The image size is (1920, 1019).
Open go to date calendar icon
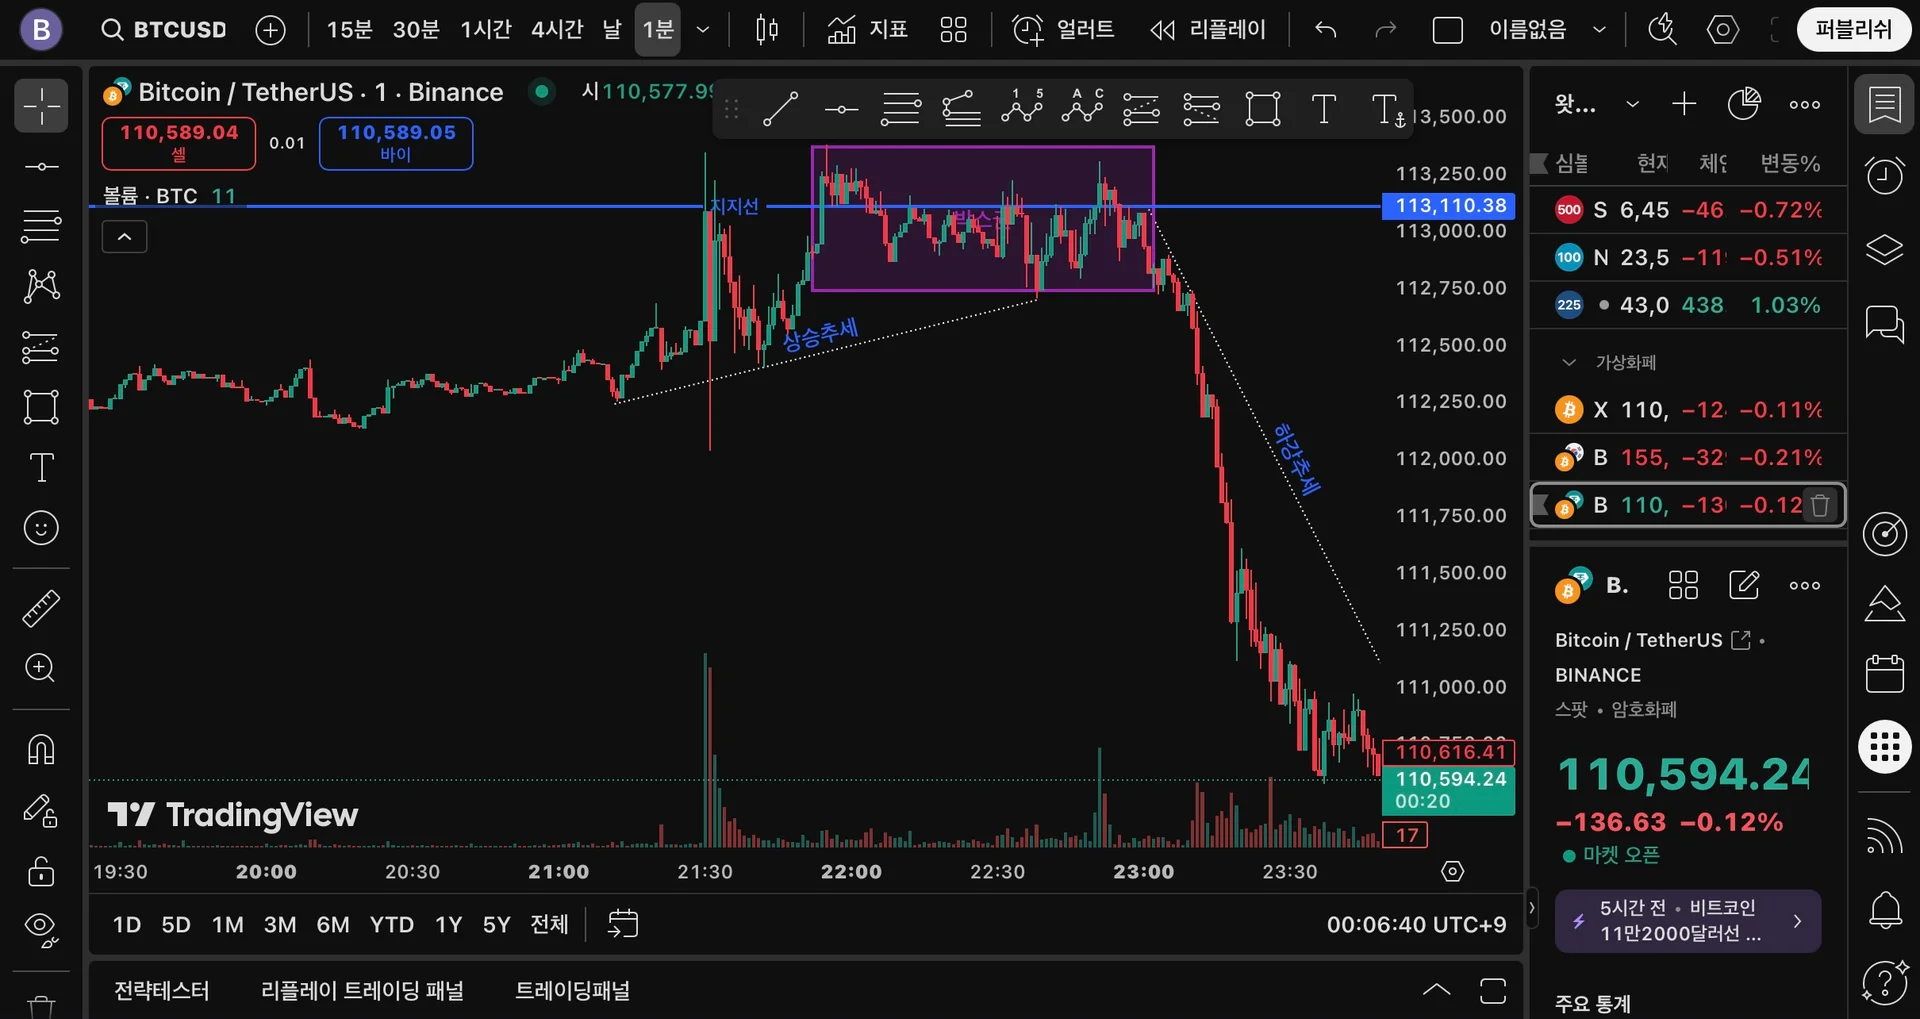623,924
